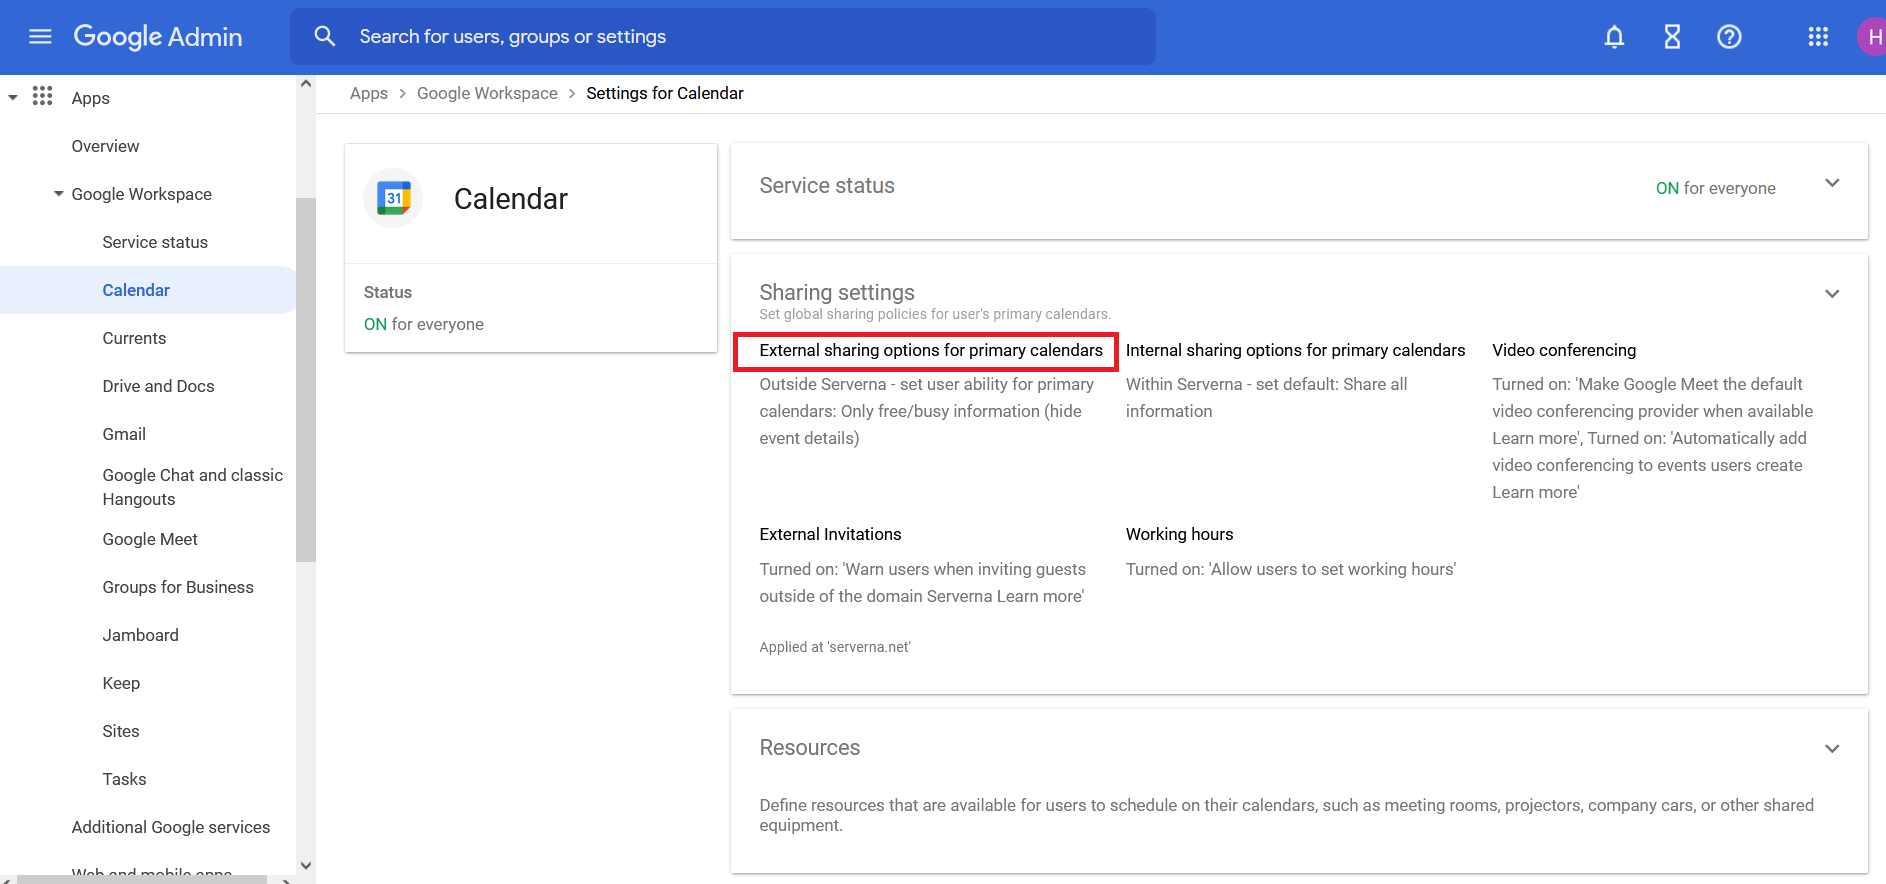1886x884 pixels.
Task: Click the sidebar horizontal scrollbar thumb
Action: tap(142, 880)
